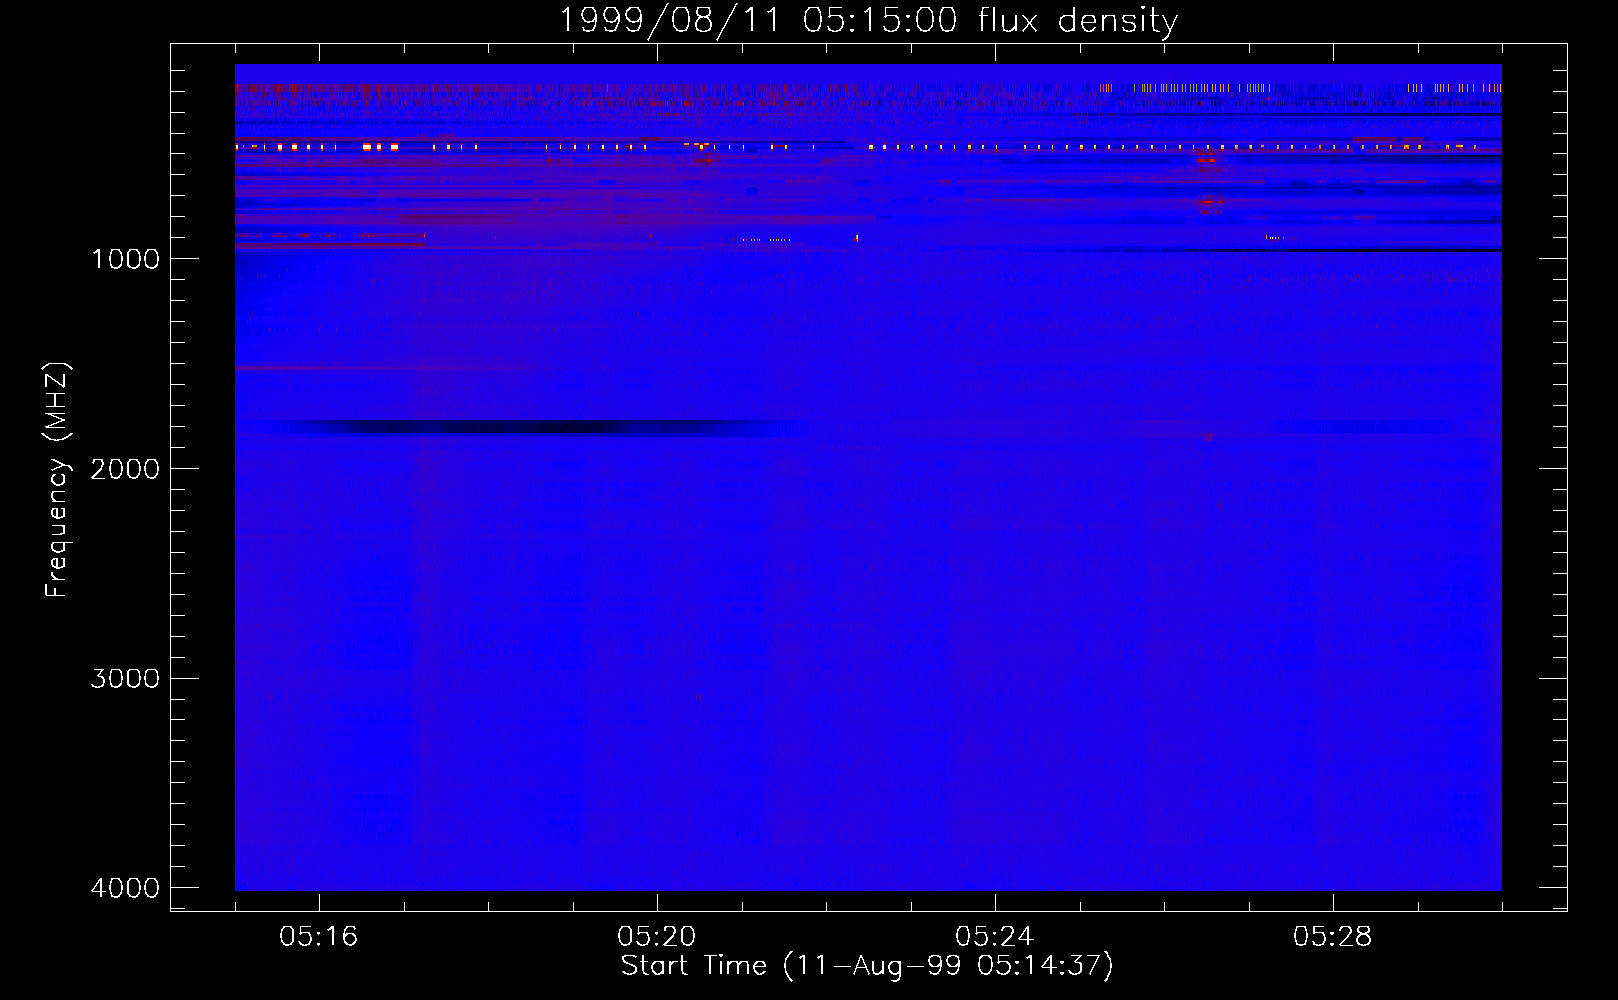Click the 05:16 time tick label
Viewport: 1618px width, 1000px height.
(x=318, y=937)
